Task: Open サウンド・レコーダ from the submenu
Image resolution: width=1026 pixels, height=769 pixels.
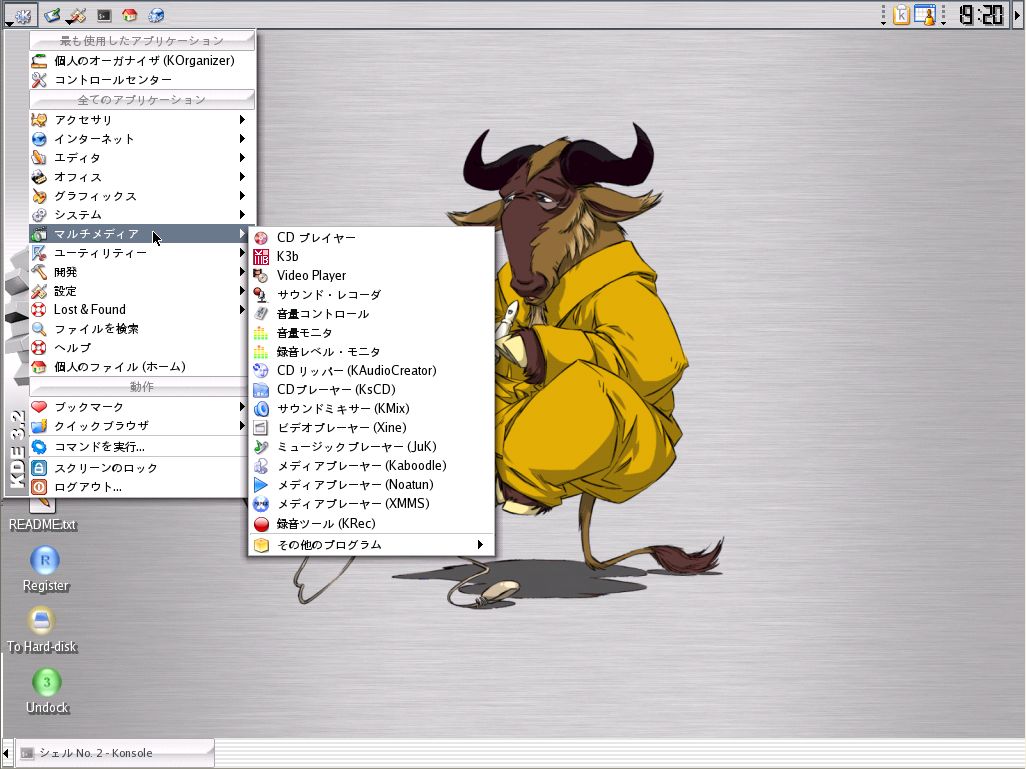Action: (x=371, y=295)
